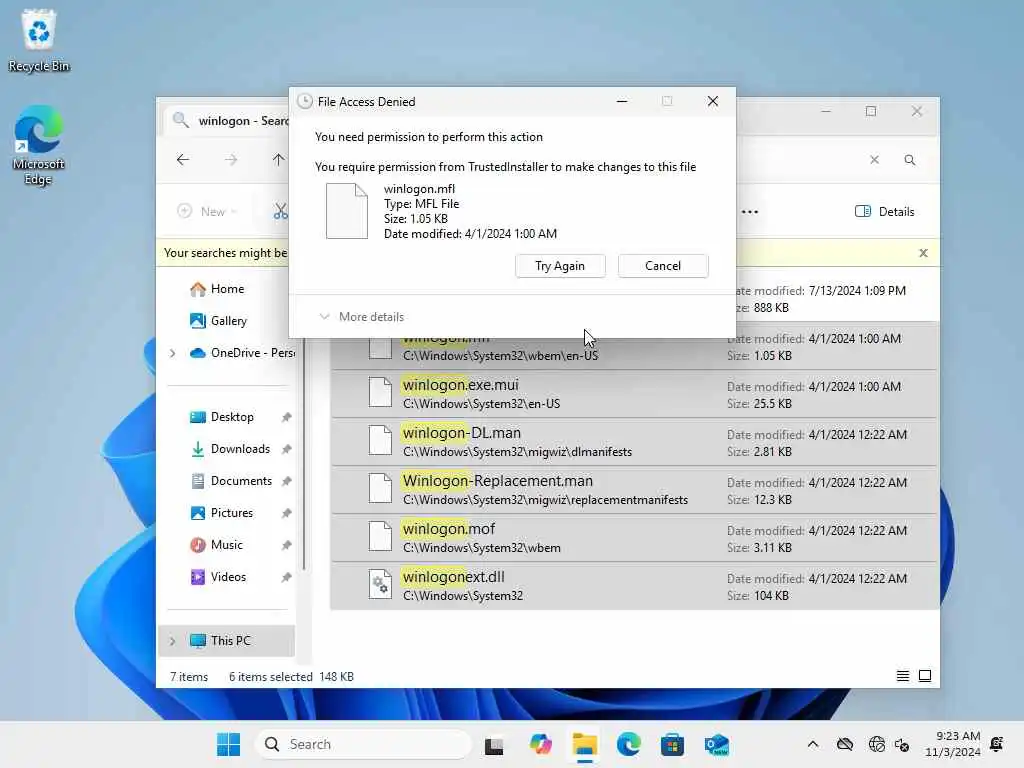1024x768 pixels.
Task: Open the Windows Start menu
Action: click(x=229, y=744)
